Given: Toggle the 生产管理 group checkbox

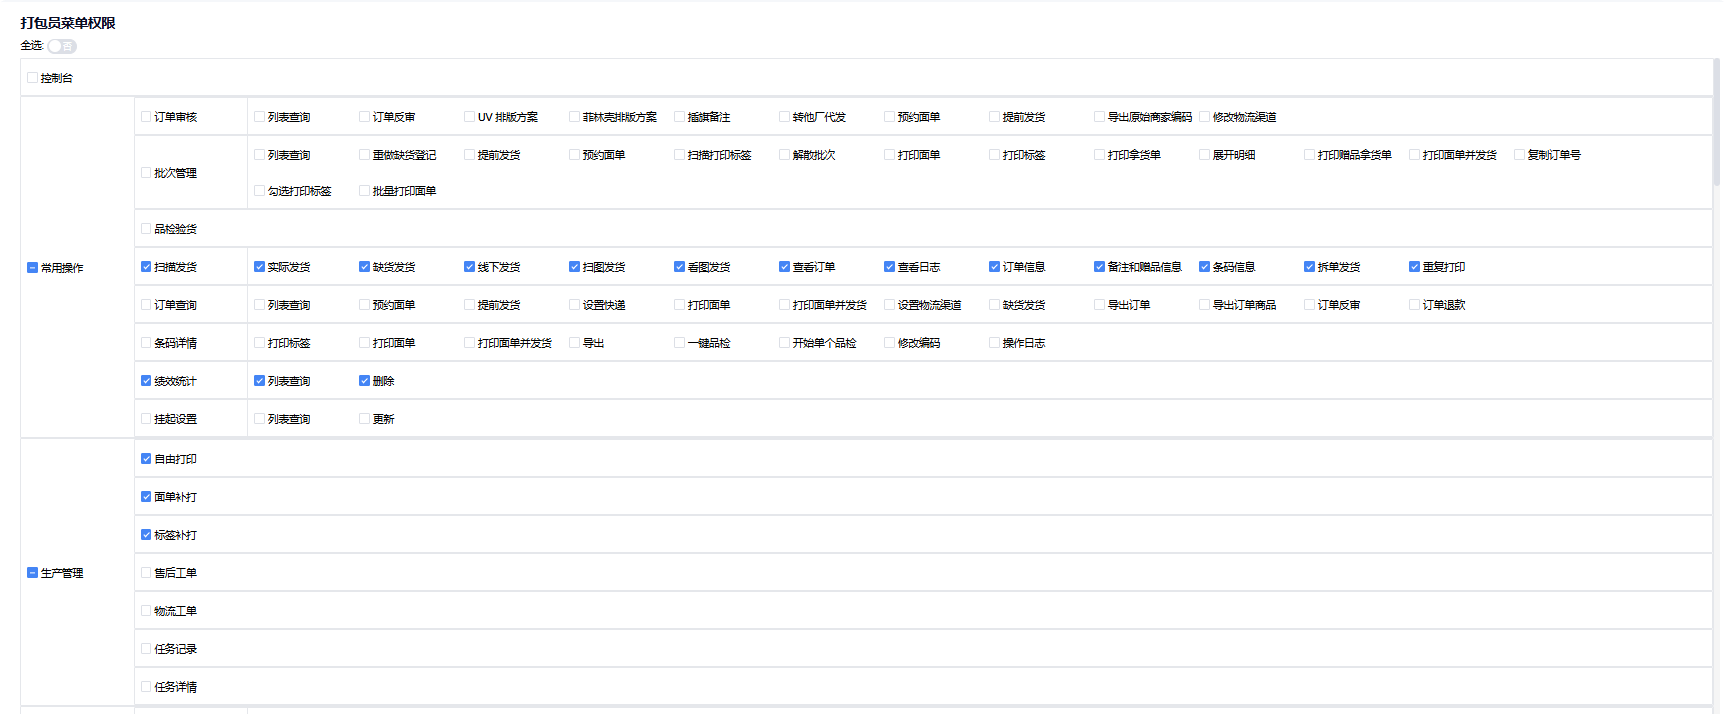Looking at the screenshot, I should pyautogui.click(x=32, y=573).
